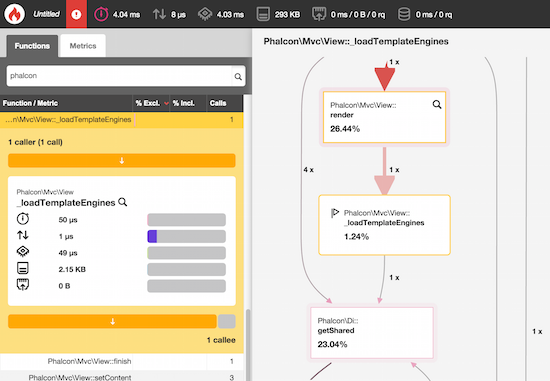Image resolution: width=550 pixels, height=381 pixels.
Task: Expand the orange callee arrow bar
Action: click(112, 321)
